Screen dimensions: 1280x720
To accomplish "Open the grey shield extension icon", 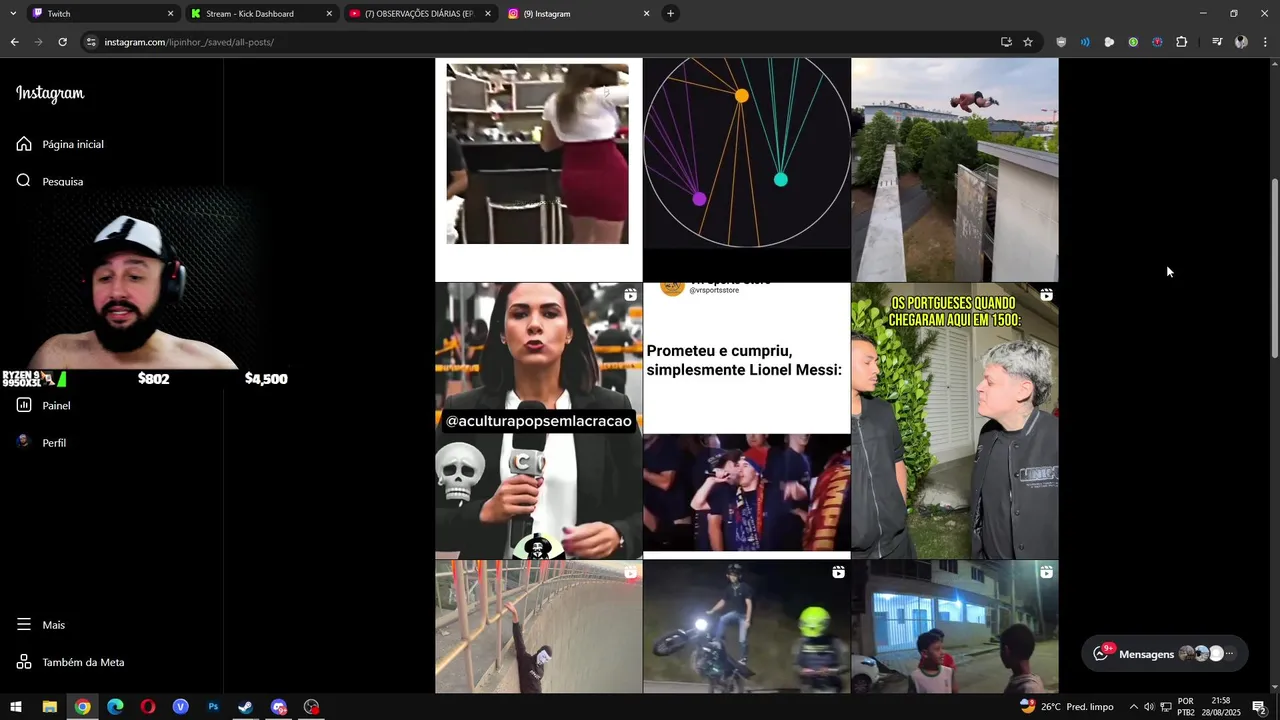I will click(x=1061, y=42).
